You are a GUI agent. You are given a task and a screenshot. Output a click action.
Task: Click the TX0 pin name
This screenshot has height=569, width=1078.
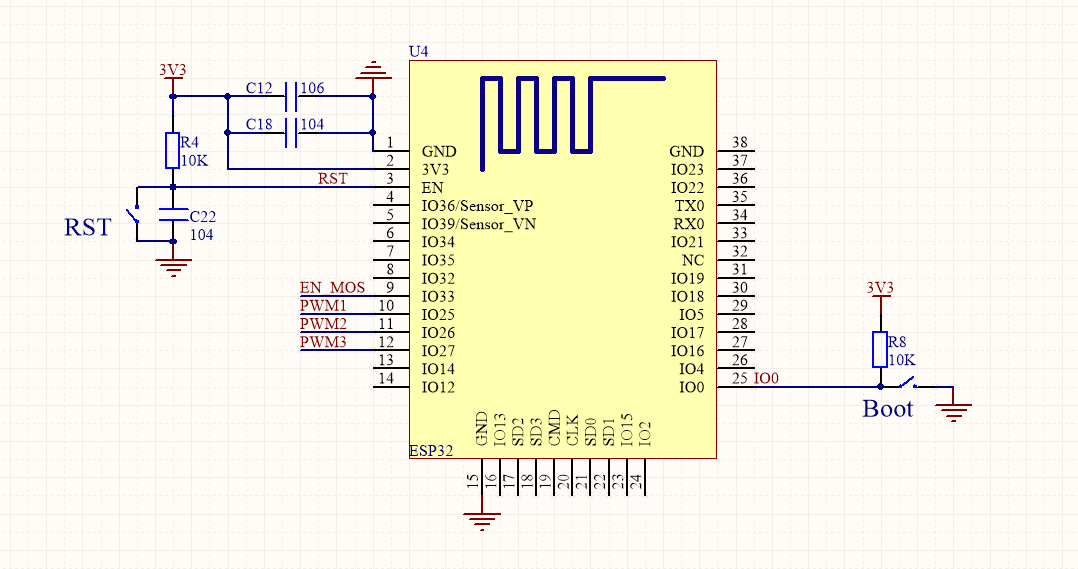pyautogui.click(x=690, y=205)
